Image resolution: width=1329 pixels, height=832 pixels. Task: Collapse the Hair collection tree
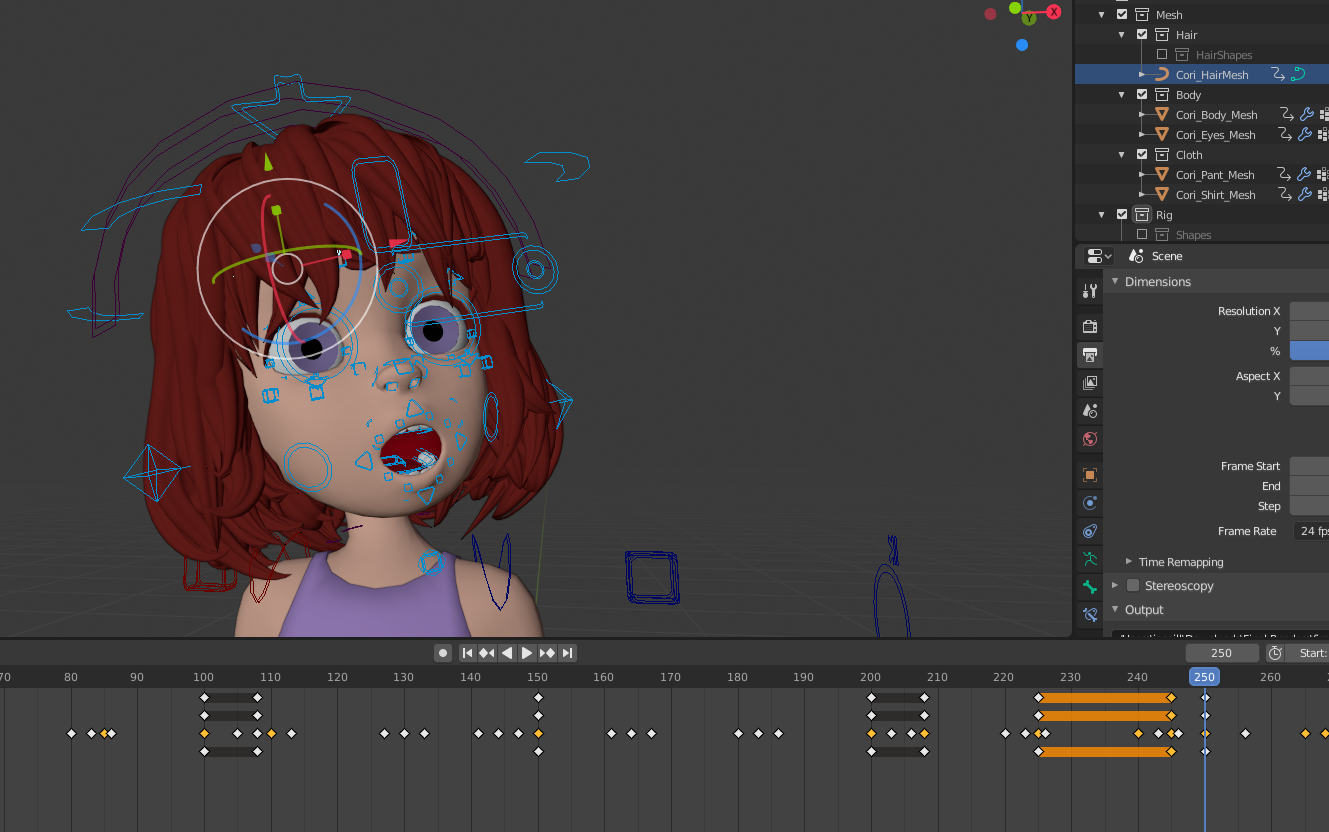coord(1122,34)
